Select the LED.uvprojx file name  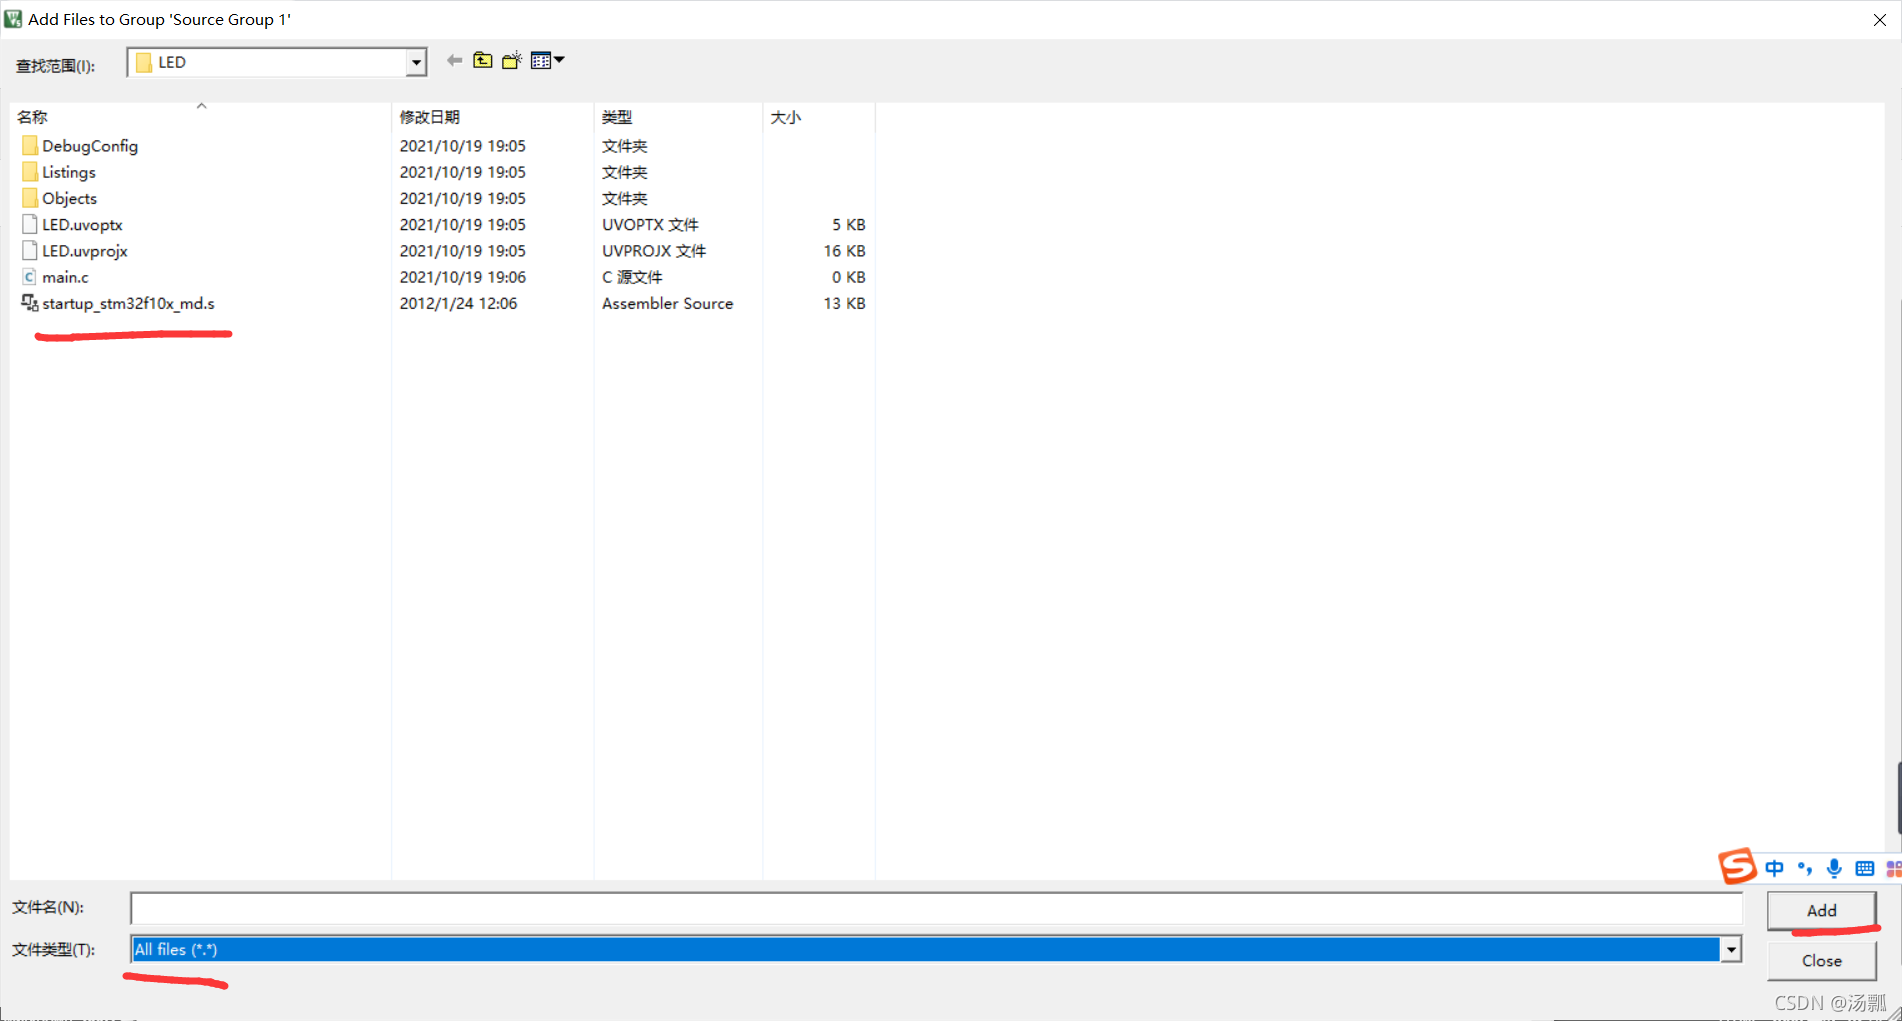[85, 251]
